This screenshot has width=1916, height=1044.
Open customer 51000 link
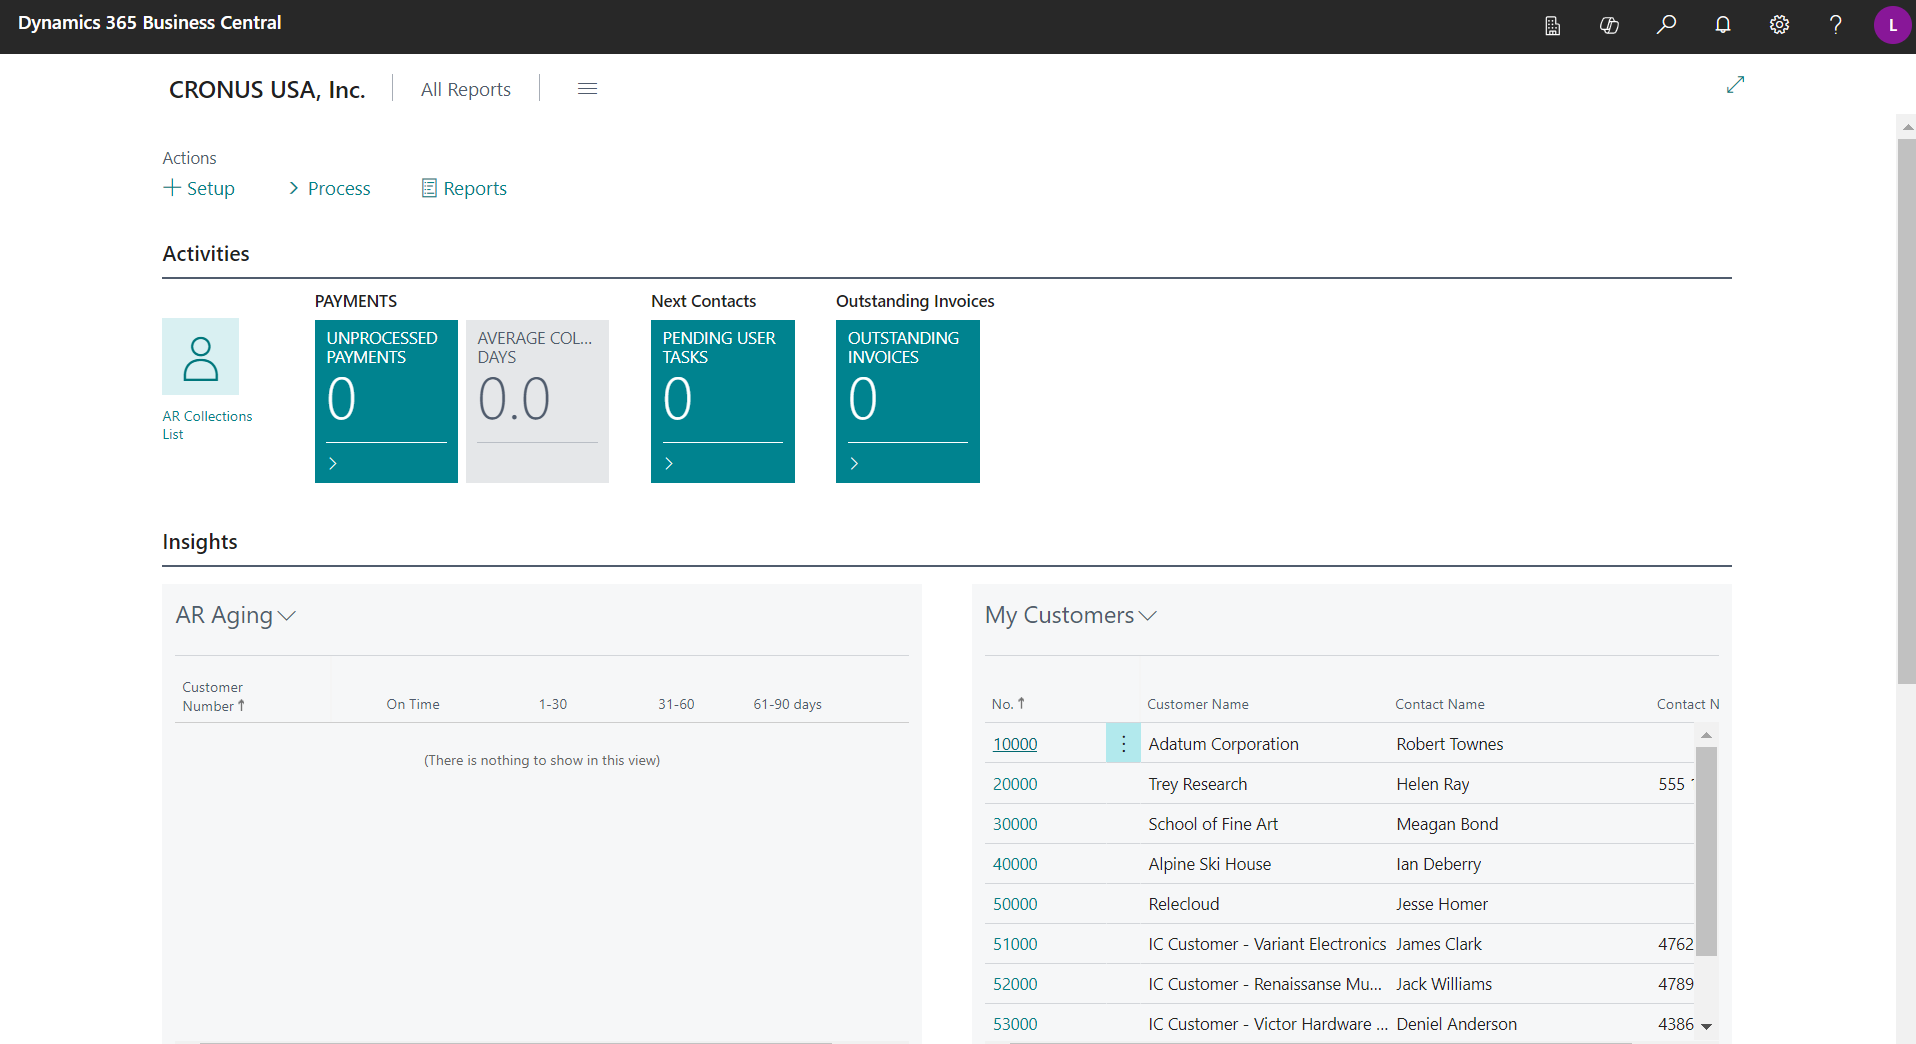pyautogui.click(x=1015, y=944)
